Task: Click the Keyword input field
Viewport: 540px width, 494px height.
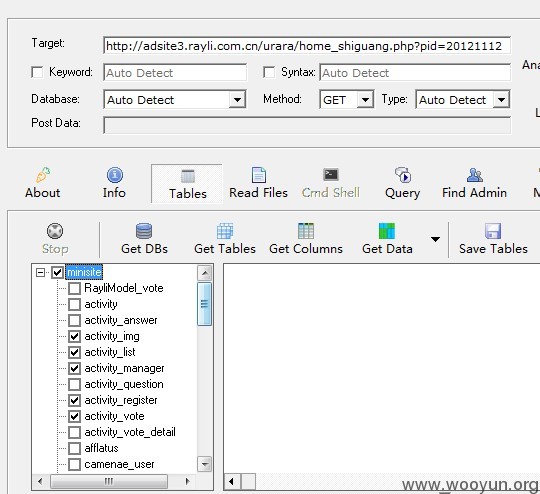Action: tap(175, 73)
